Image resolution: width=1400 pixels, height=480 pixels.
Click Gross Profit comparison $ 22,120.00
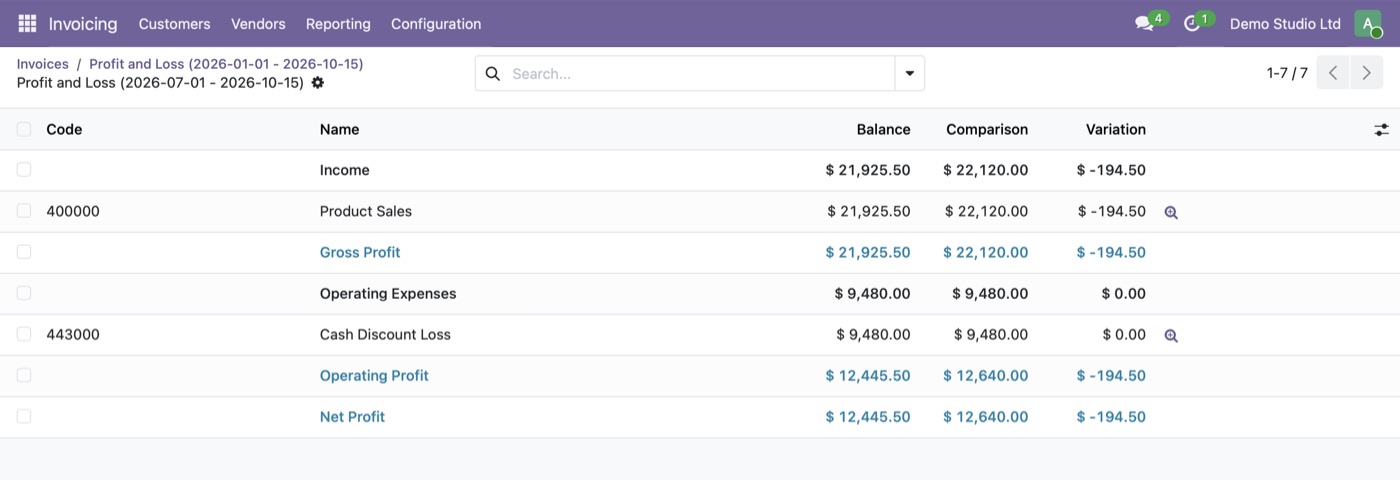[x=985, y=252]
